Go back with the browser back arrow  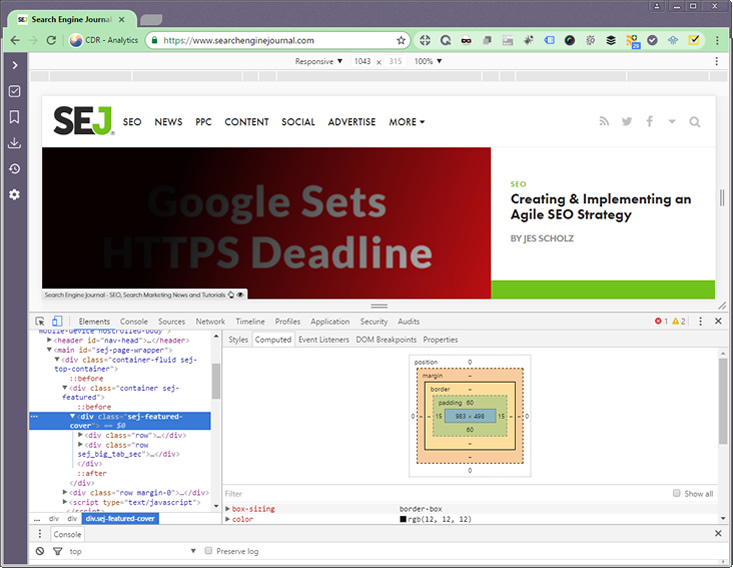coord(15,40)
